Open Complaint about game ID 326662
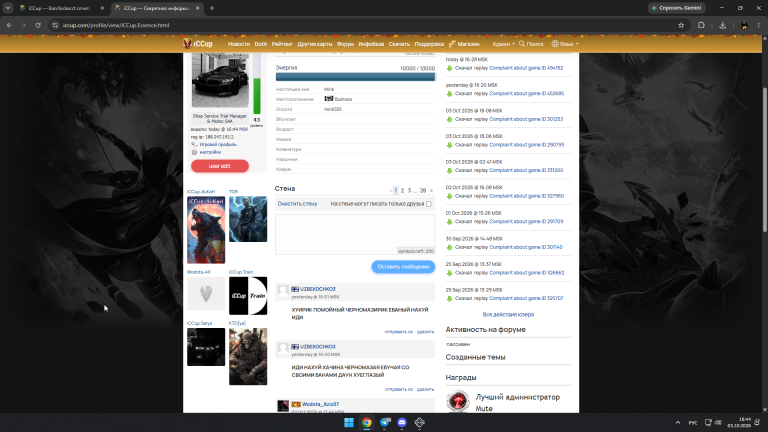768x432 pixels. (x=526, y=273)
